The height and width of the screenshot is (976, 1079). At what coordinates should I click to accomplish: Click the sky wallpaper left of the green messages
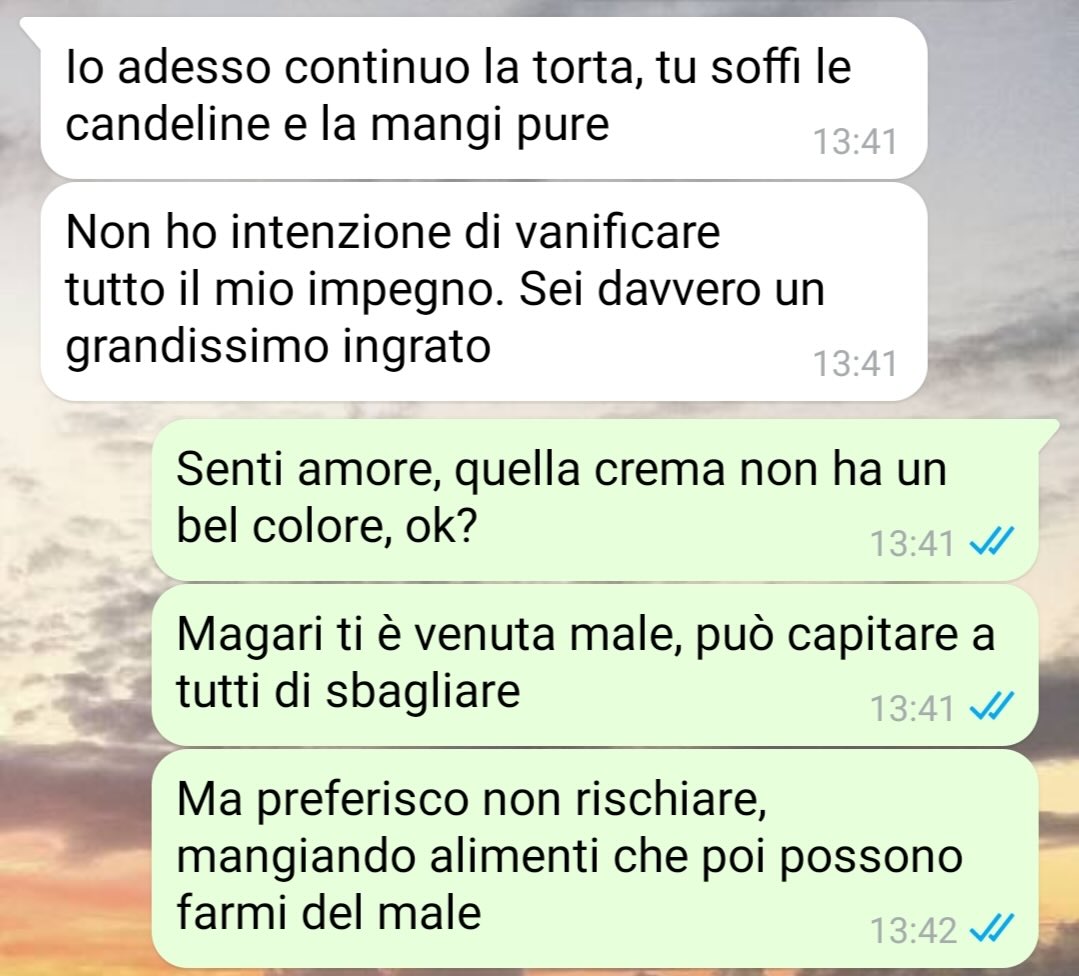click(x=76, y=688)
